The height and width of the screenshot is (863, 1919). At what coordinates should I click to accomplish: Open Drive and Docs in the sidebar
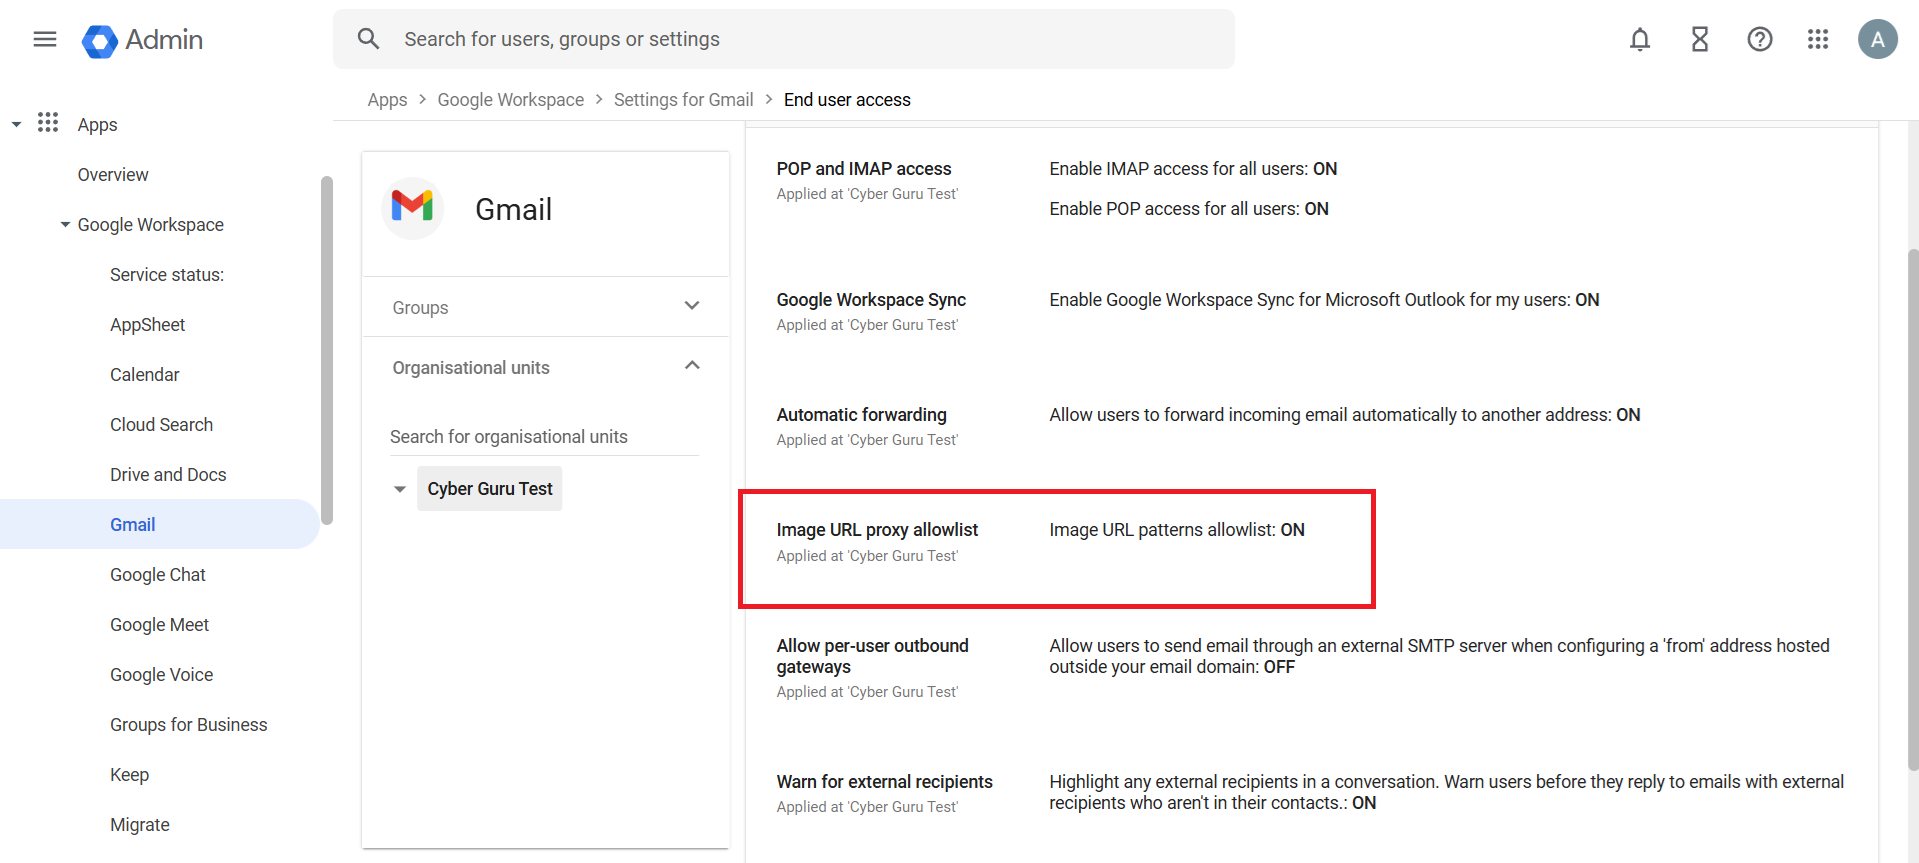pos(168,475)
